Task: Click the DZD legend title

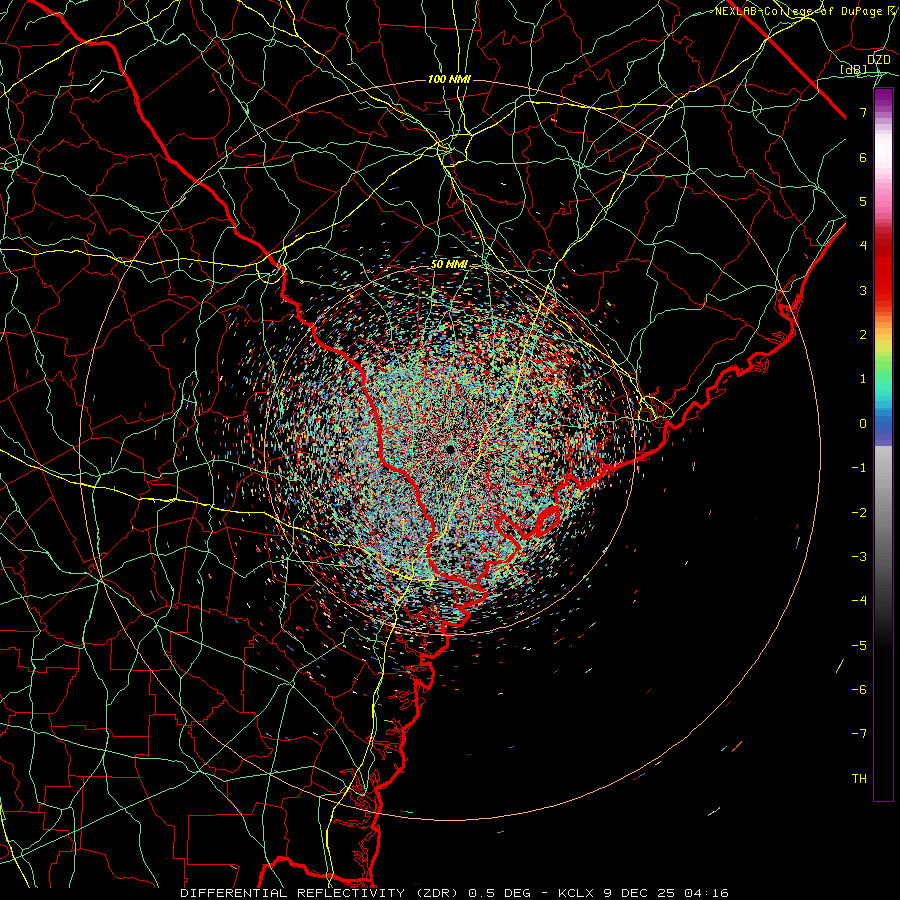Action: tap(878, 60)
